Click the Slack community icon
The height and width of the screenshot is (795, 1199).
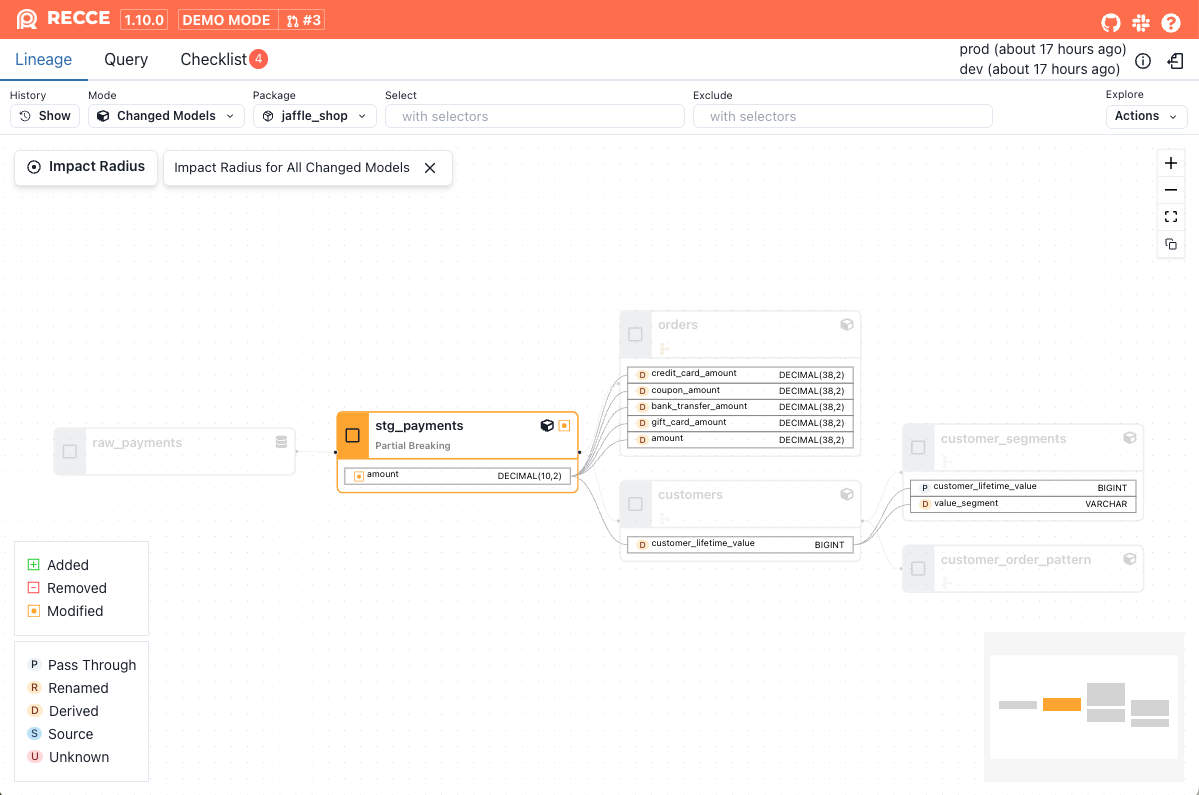point(1141,22)
